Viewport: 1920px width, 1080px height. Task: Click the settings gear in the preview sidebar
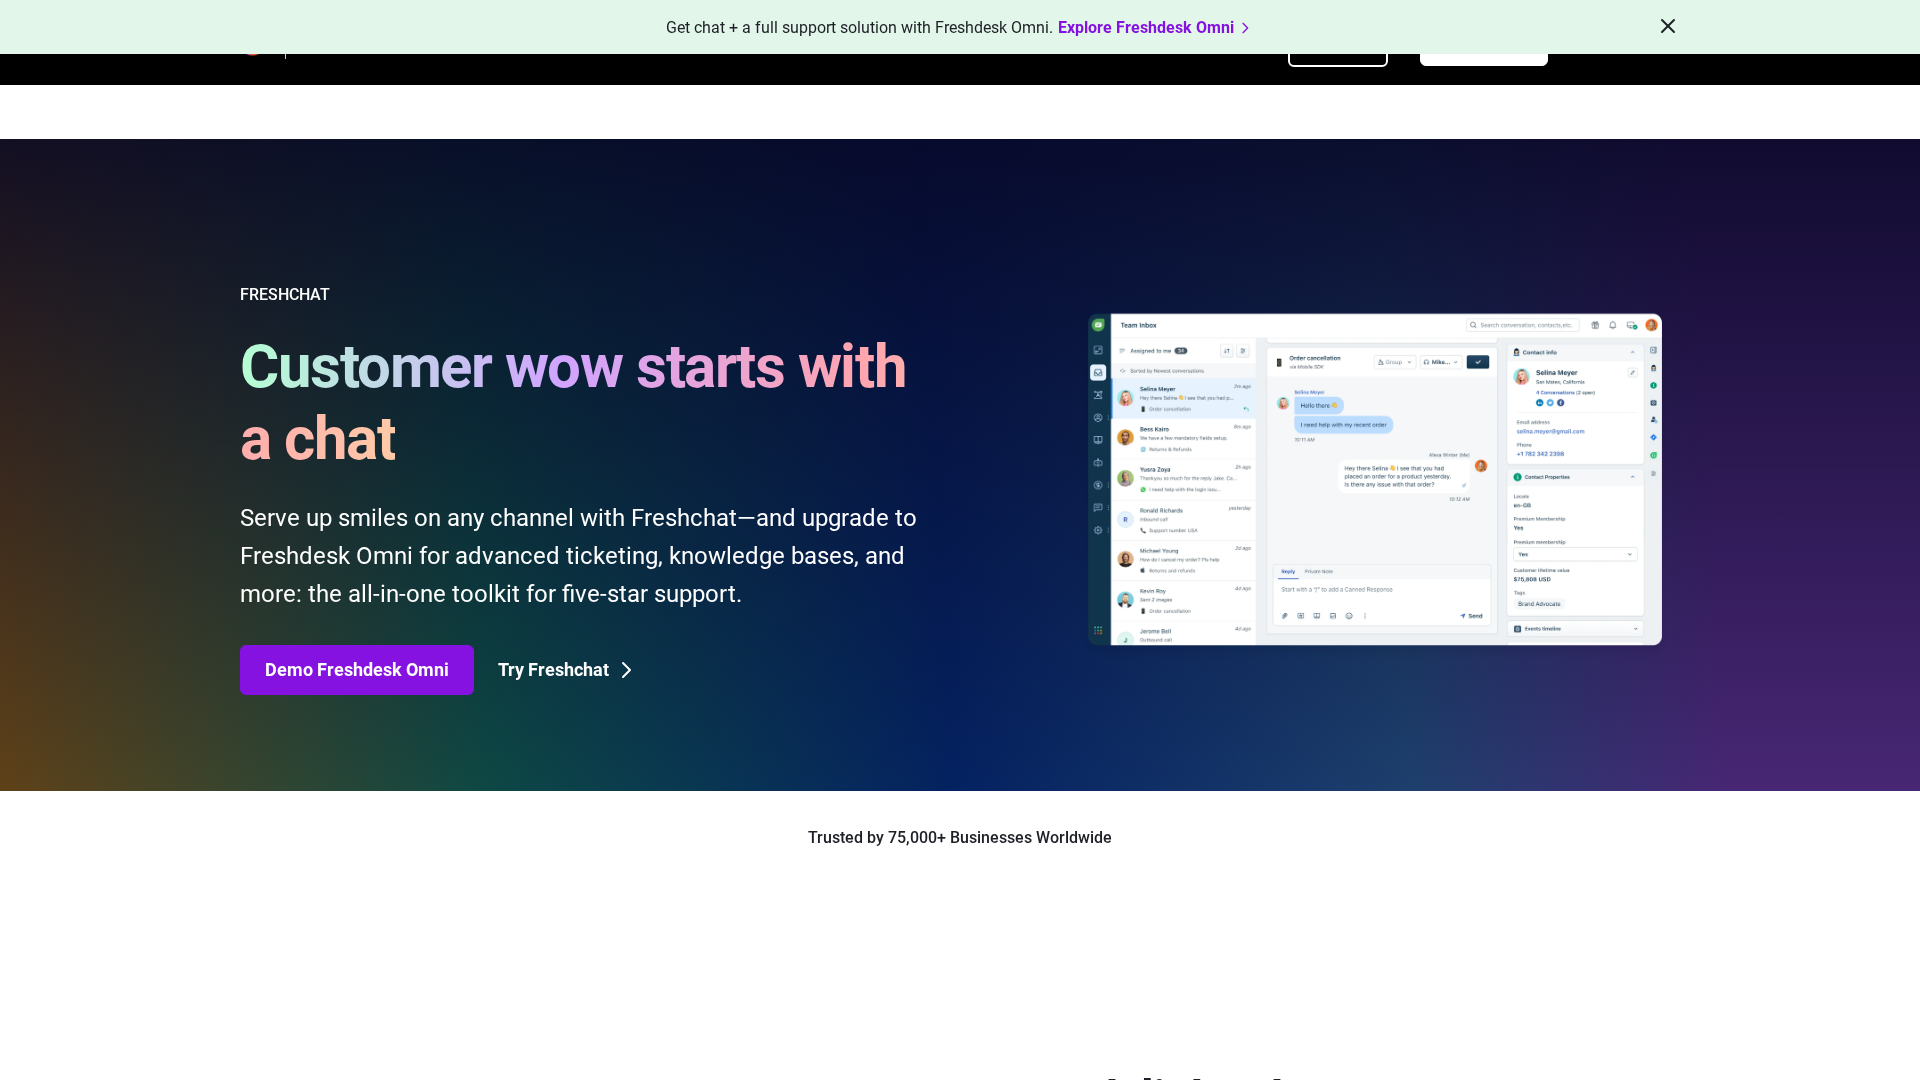point(1098,530)
